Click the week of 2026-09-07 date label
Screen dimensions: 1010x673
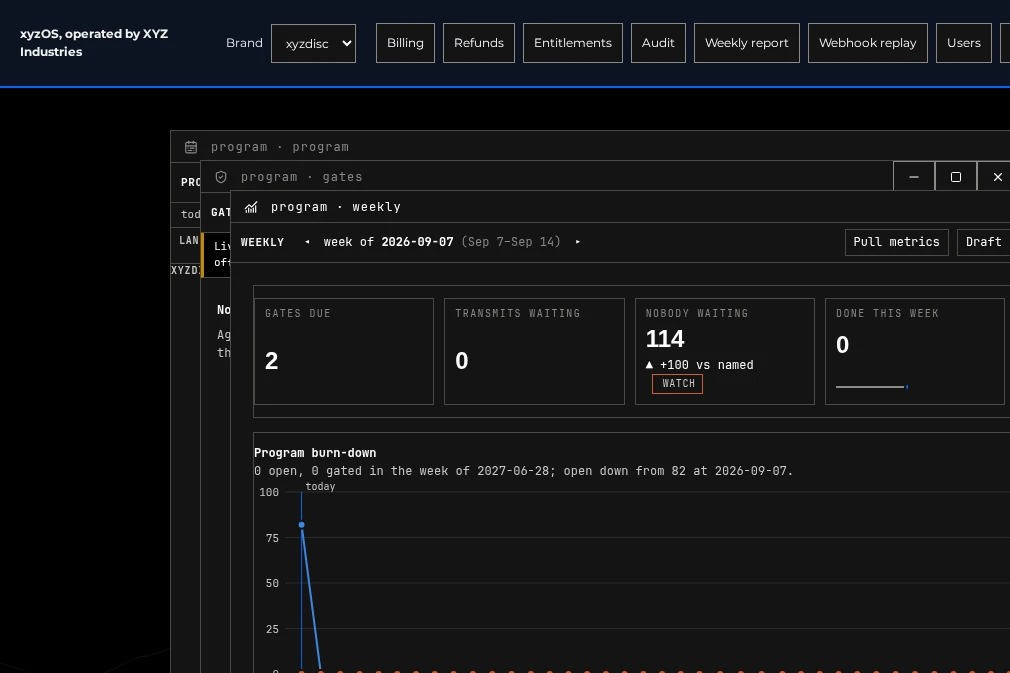coord(388,242)
